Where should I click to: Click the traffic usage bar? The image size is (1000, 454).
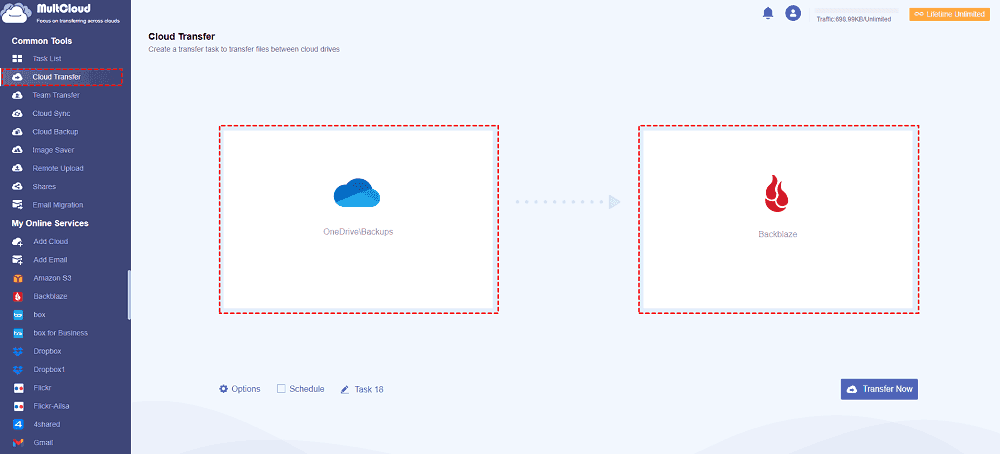tap(858, 11)
